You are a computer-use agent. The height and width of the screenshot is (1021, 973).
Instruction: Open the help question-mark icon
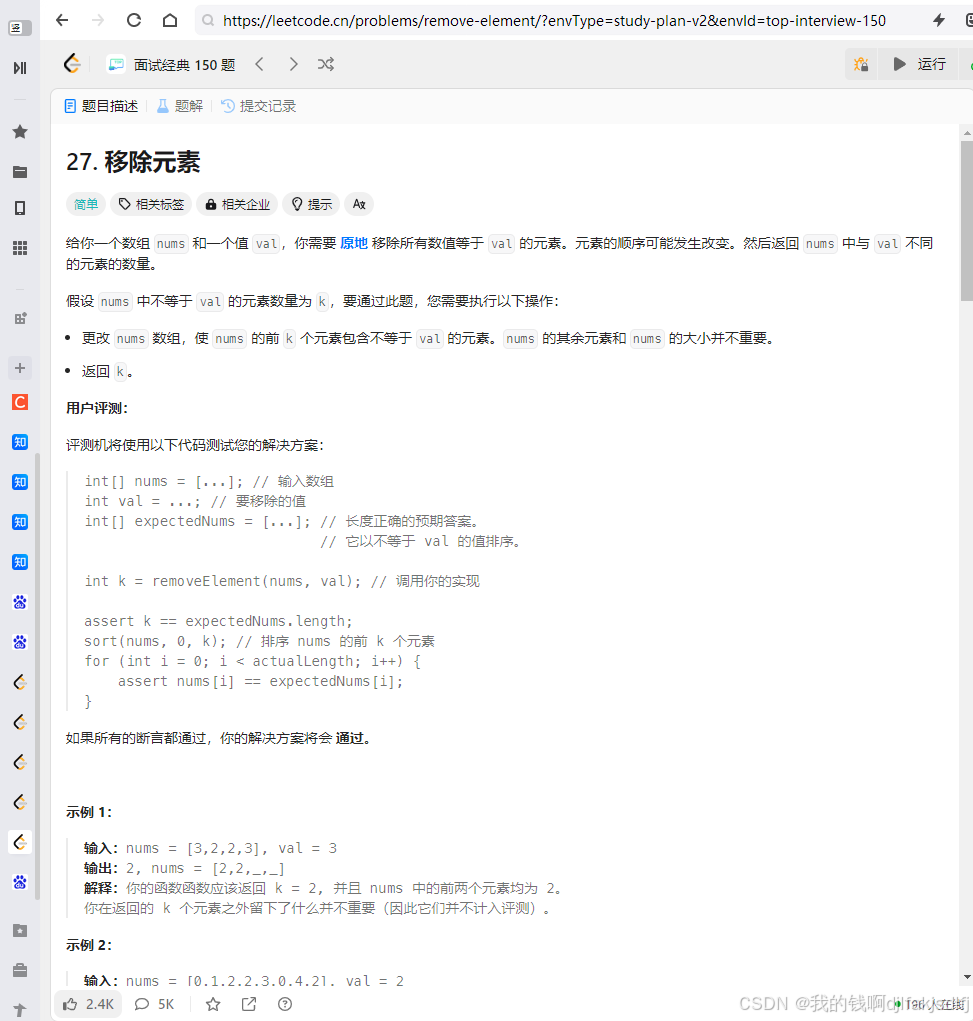[285, 1004]
